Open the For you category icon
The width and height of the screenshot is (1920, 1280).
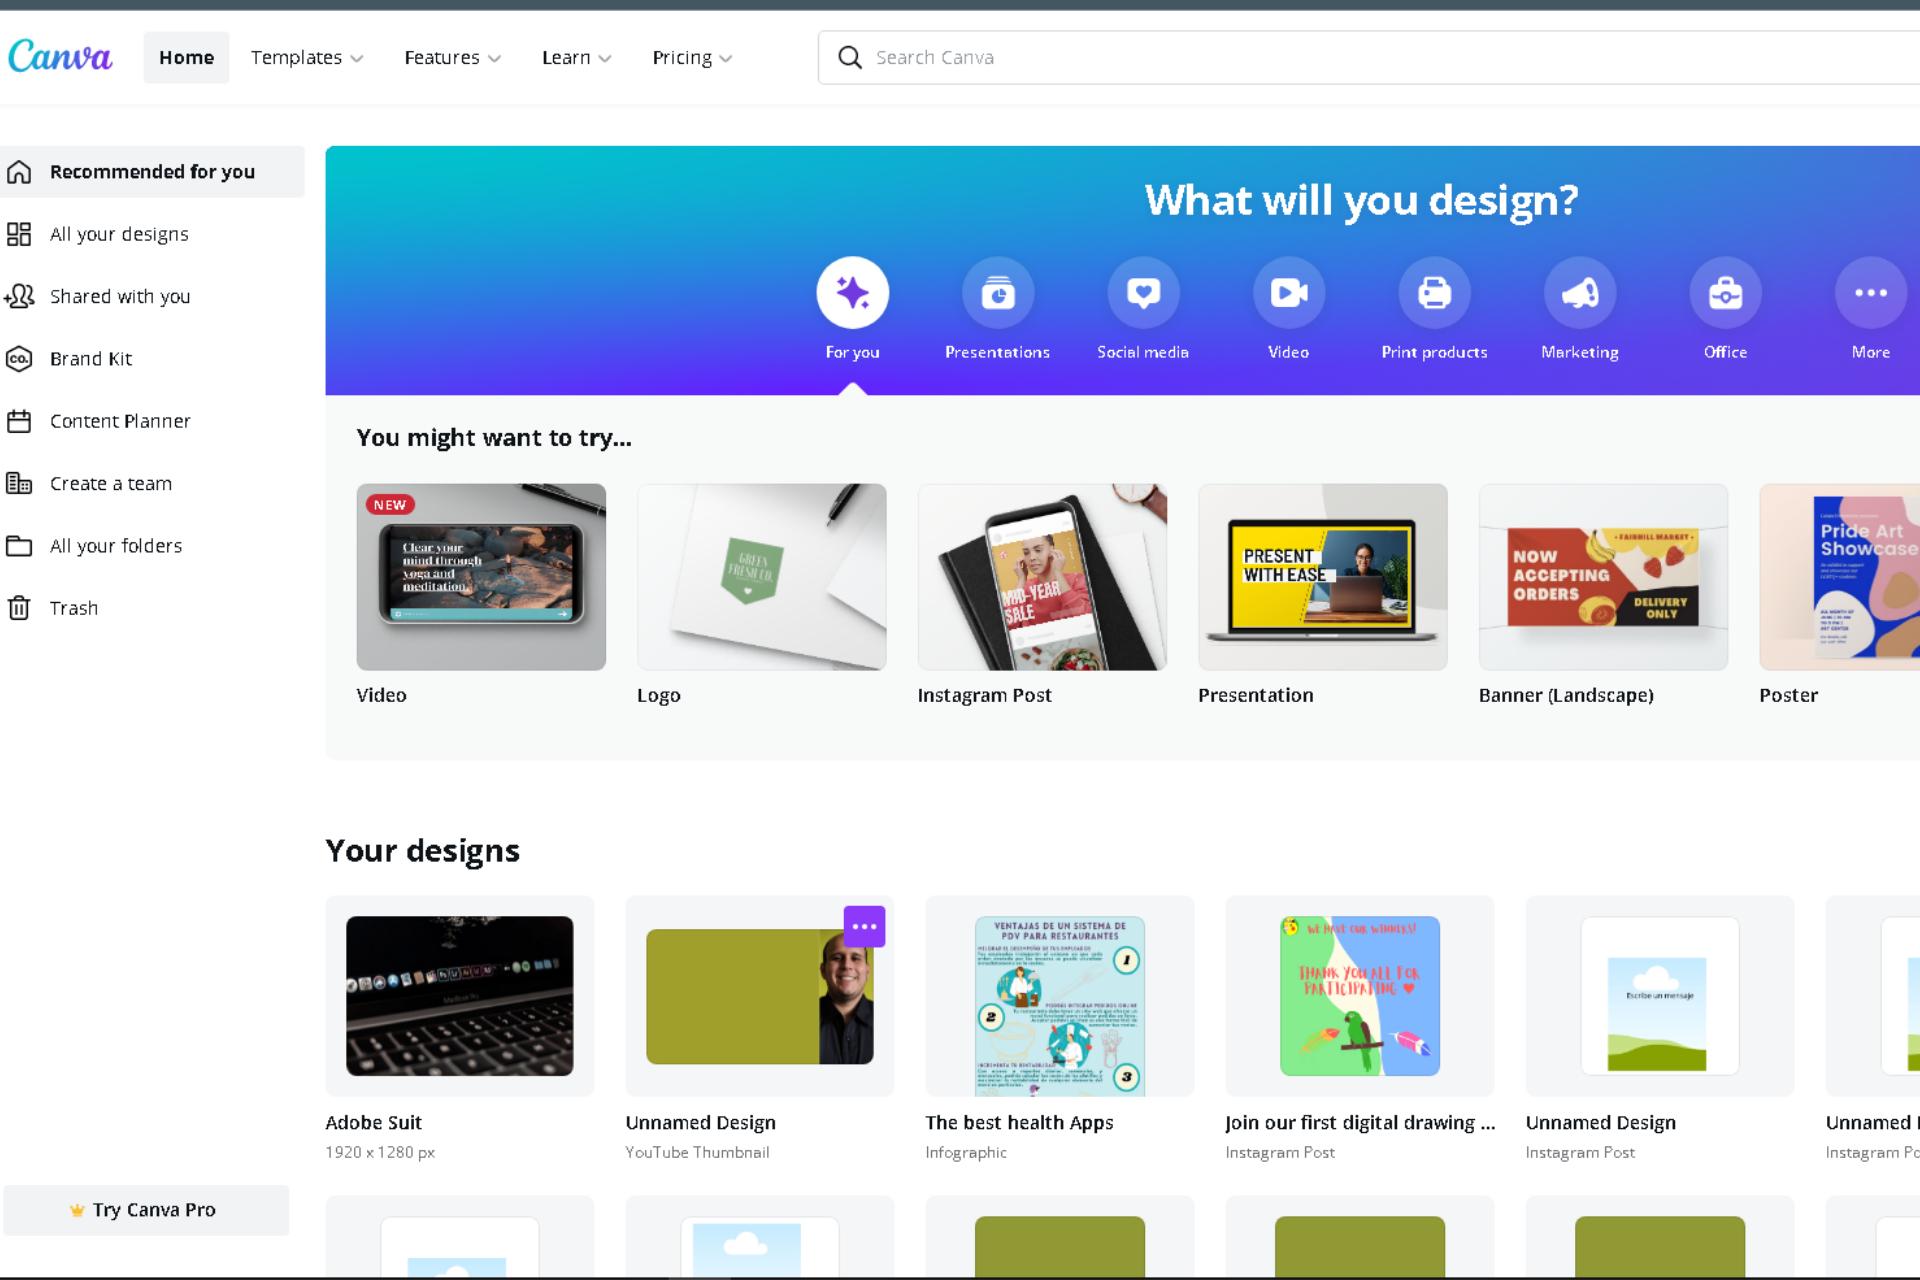[x=853, y=293]
